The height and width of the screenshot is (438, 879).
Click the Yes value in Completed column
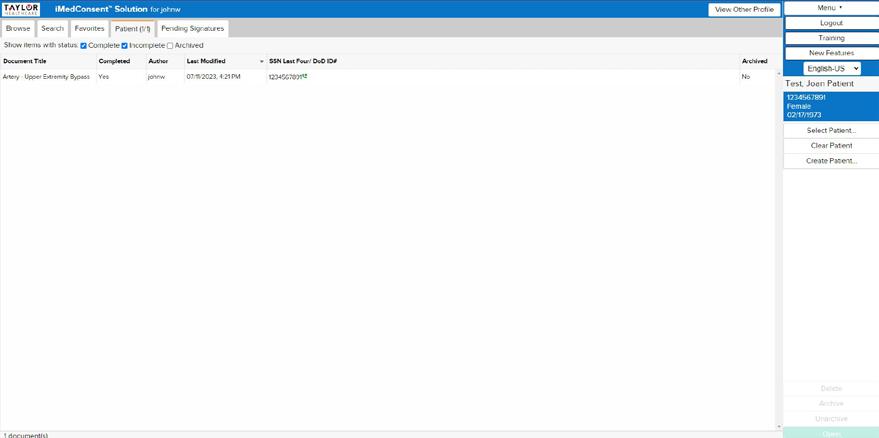[103, 77]
